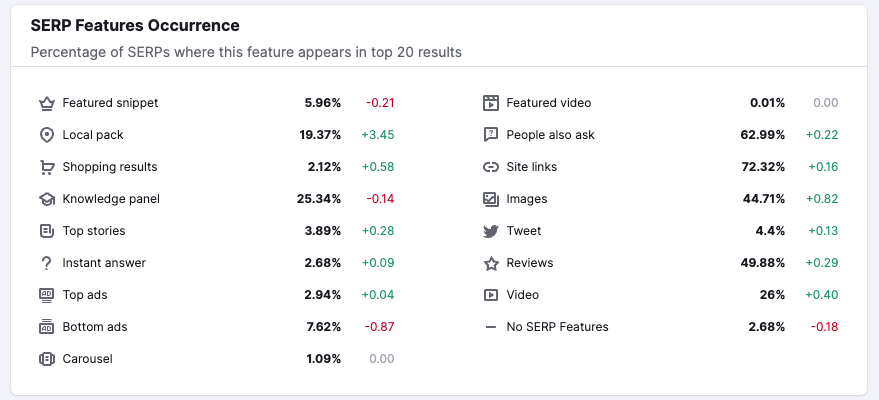Click the Local pack pin icon
The image size is (879, 400).
(46, 135)
